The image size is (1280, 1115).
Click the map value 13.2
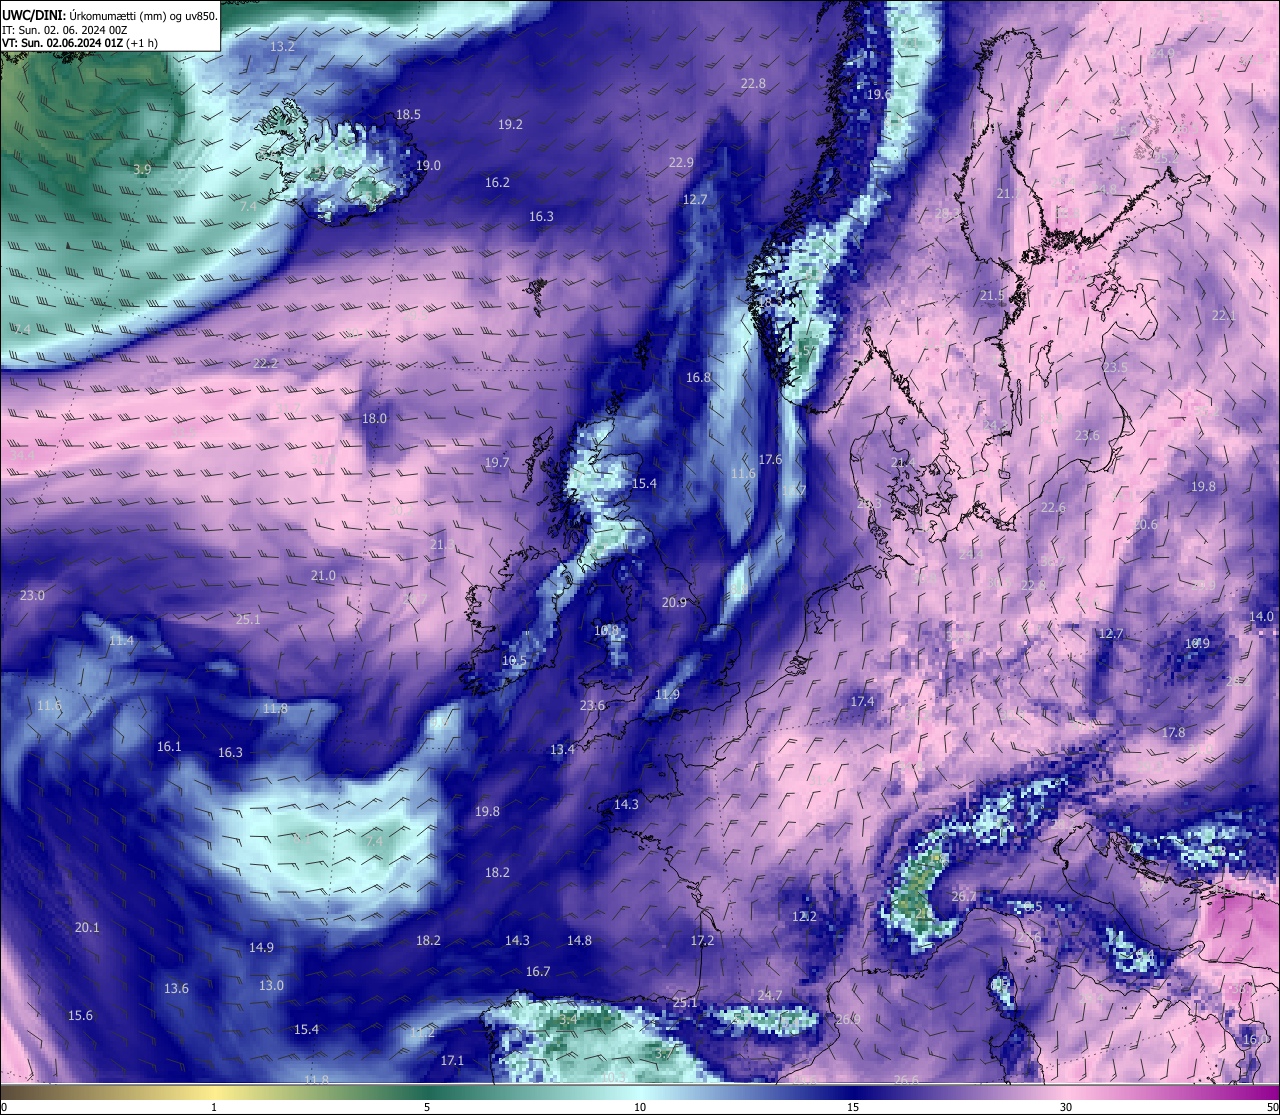click(x=283, y=47)
